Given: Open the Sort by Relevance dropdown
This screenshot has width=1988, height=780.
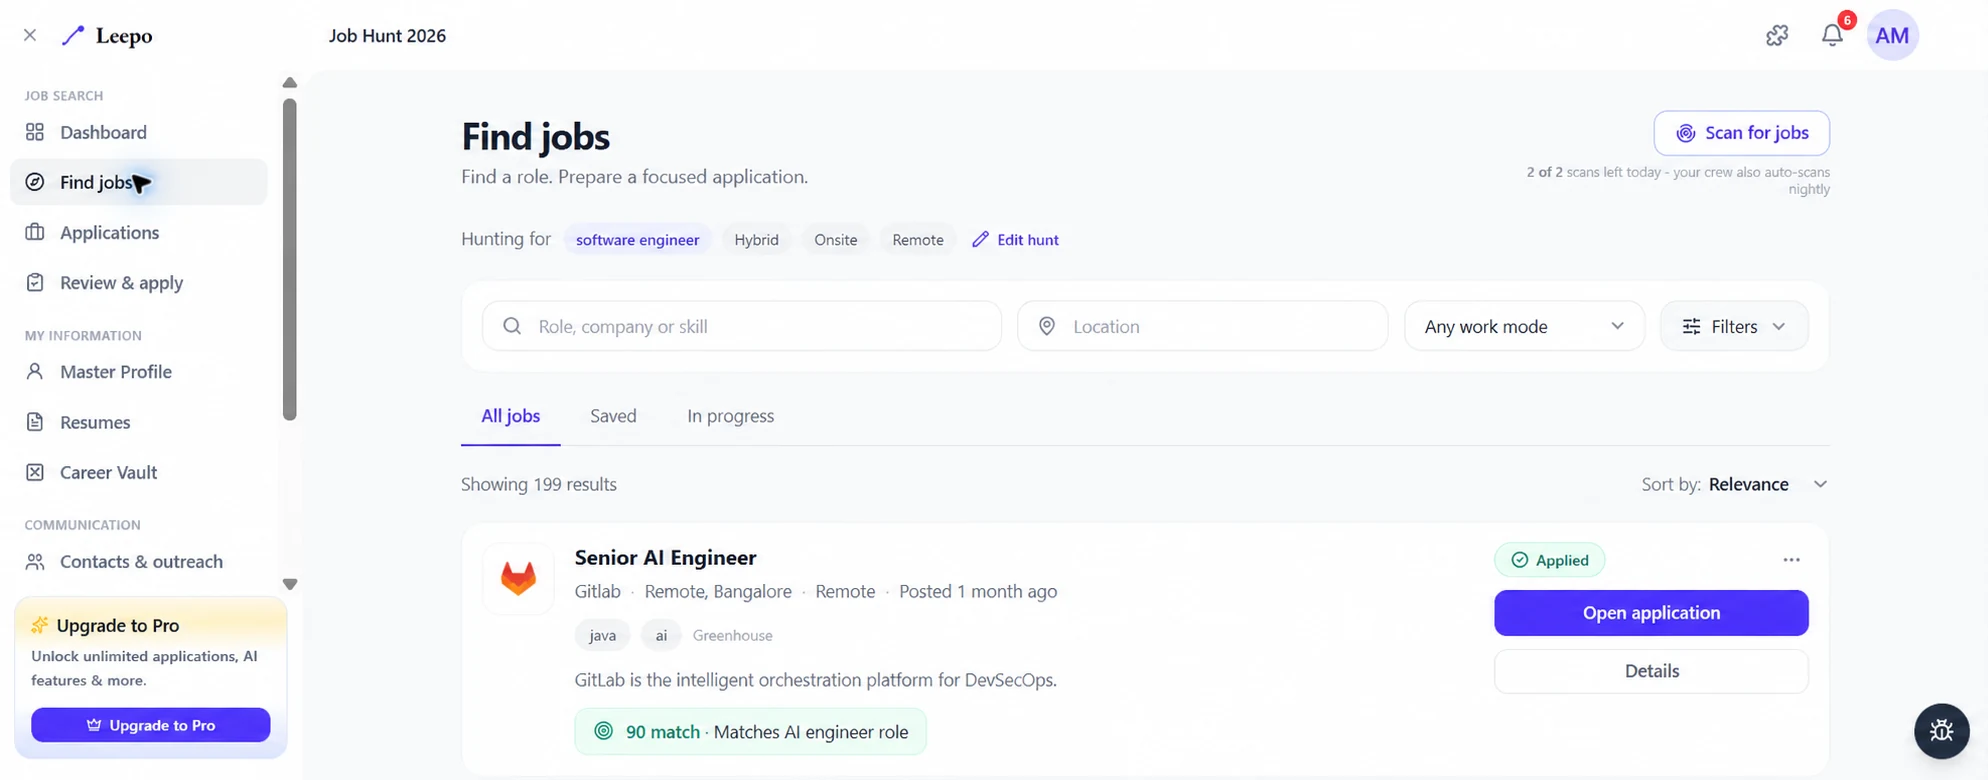Looking at the screenshot, I should (x=1734, y=484).
